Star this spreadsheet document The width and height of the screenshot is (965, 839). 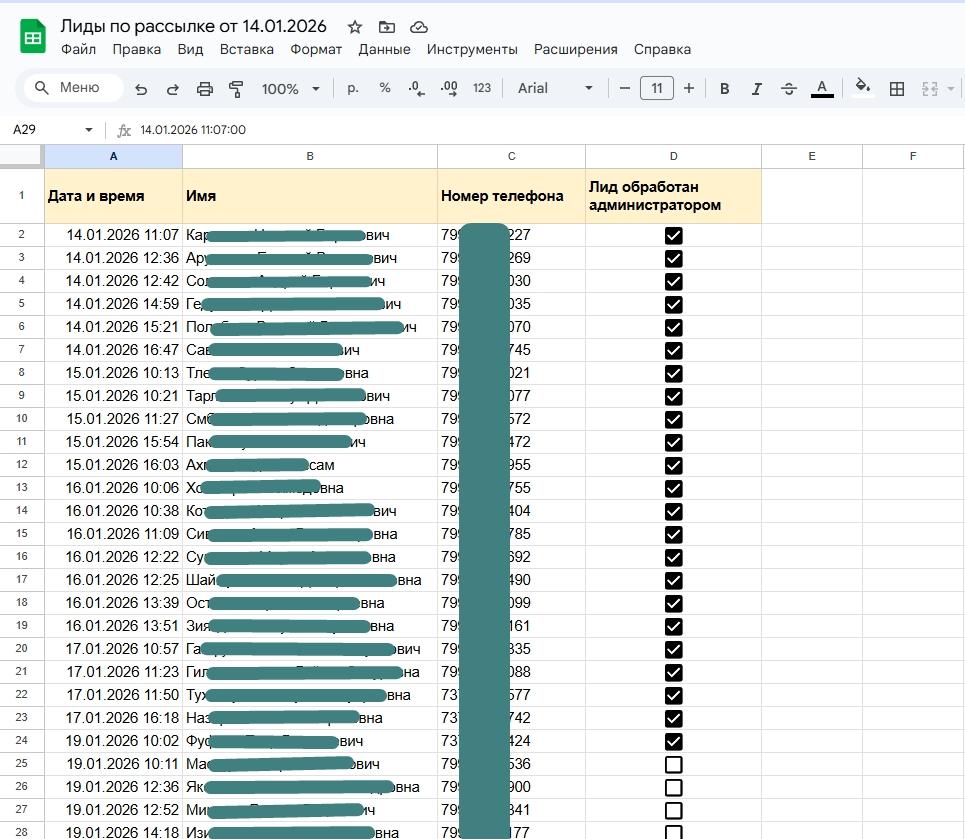tap(355, 27)
